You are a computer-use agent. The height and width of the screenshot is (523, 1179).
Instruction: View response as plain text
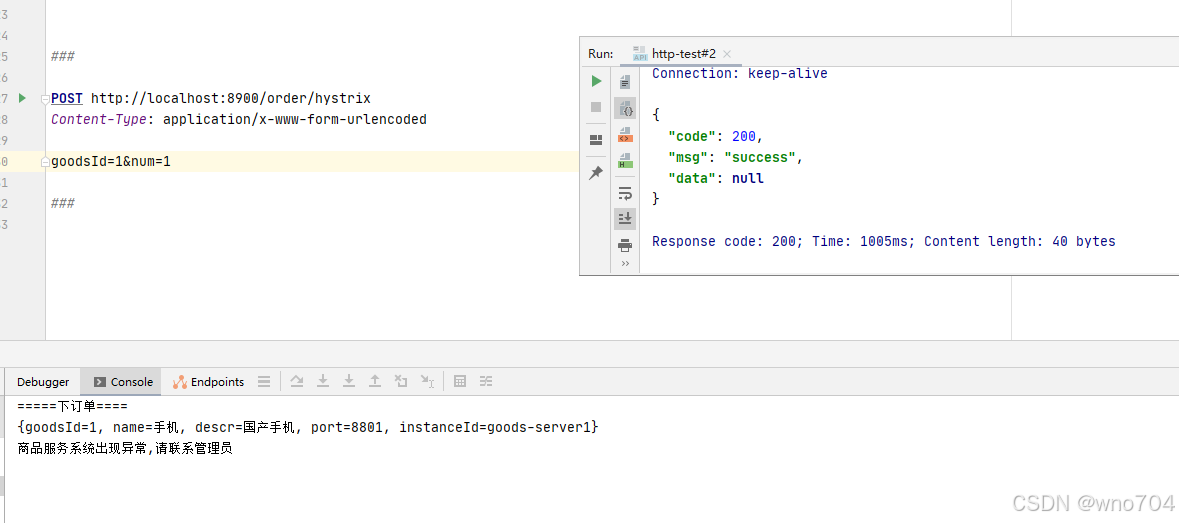coord(625,81)
